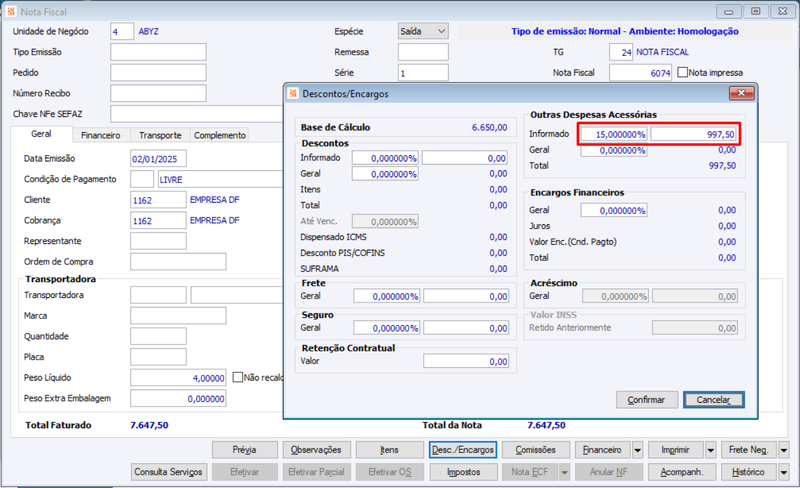Open the Transporte tab
This screenshot has width=800, height=488.
(x=160, y=135)
